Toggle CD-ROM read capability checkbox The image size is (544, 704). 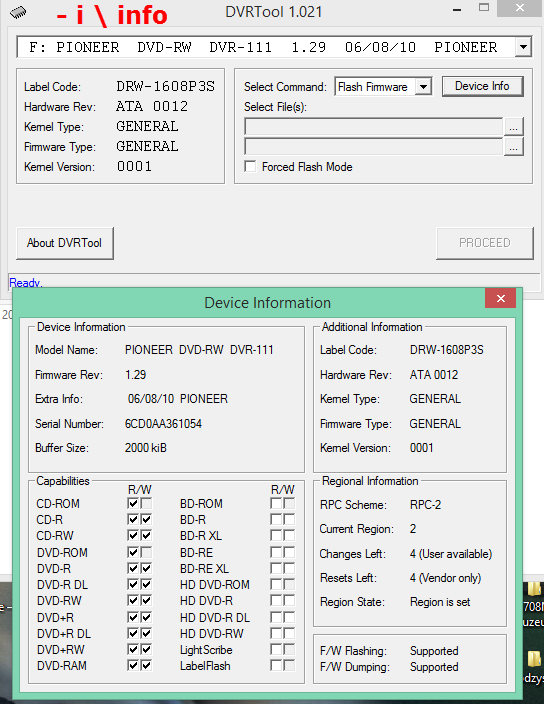pyautogui.click(x=133, y=503)
